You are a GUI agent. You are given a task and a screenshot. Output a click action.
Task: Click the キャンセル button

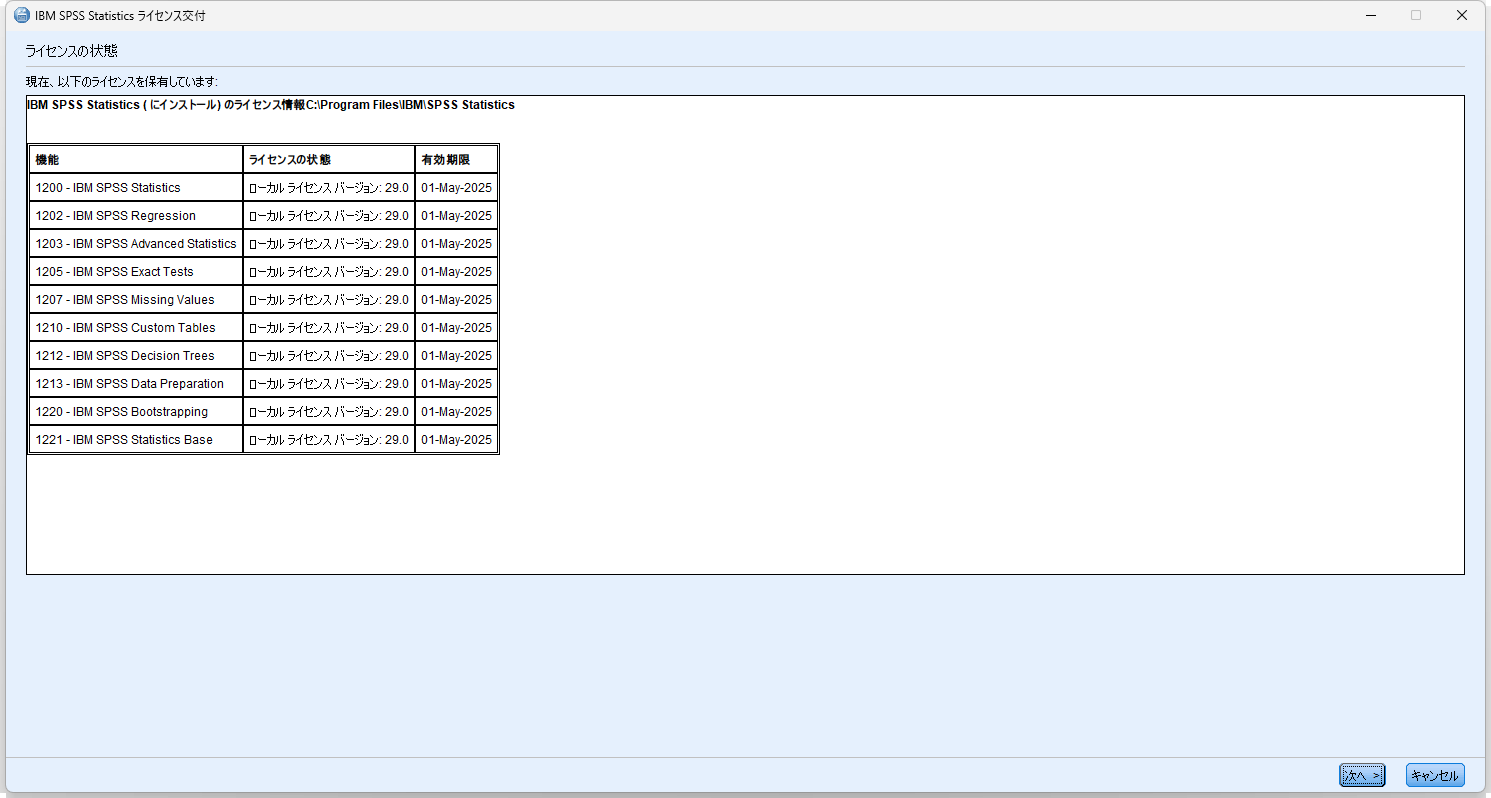(x=1434, y=775)
